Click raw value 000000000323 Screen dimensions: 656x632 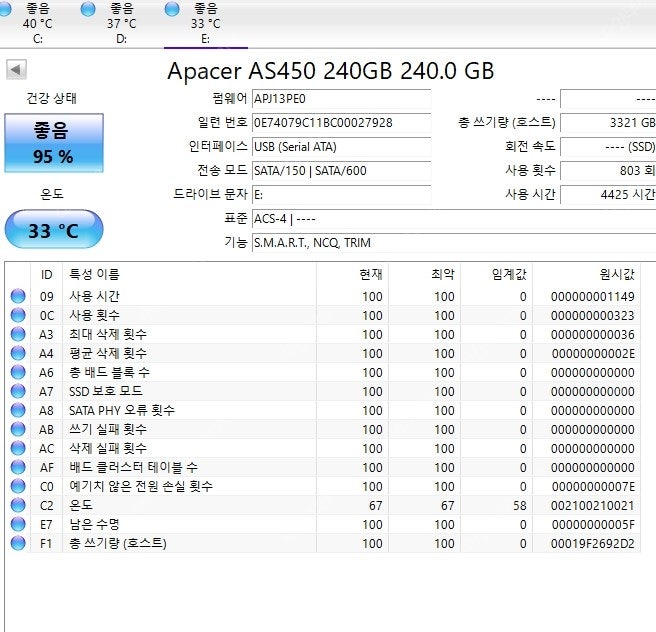point(593,315)
